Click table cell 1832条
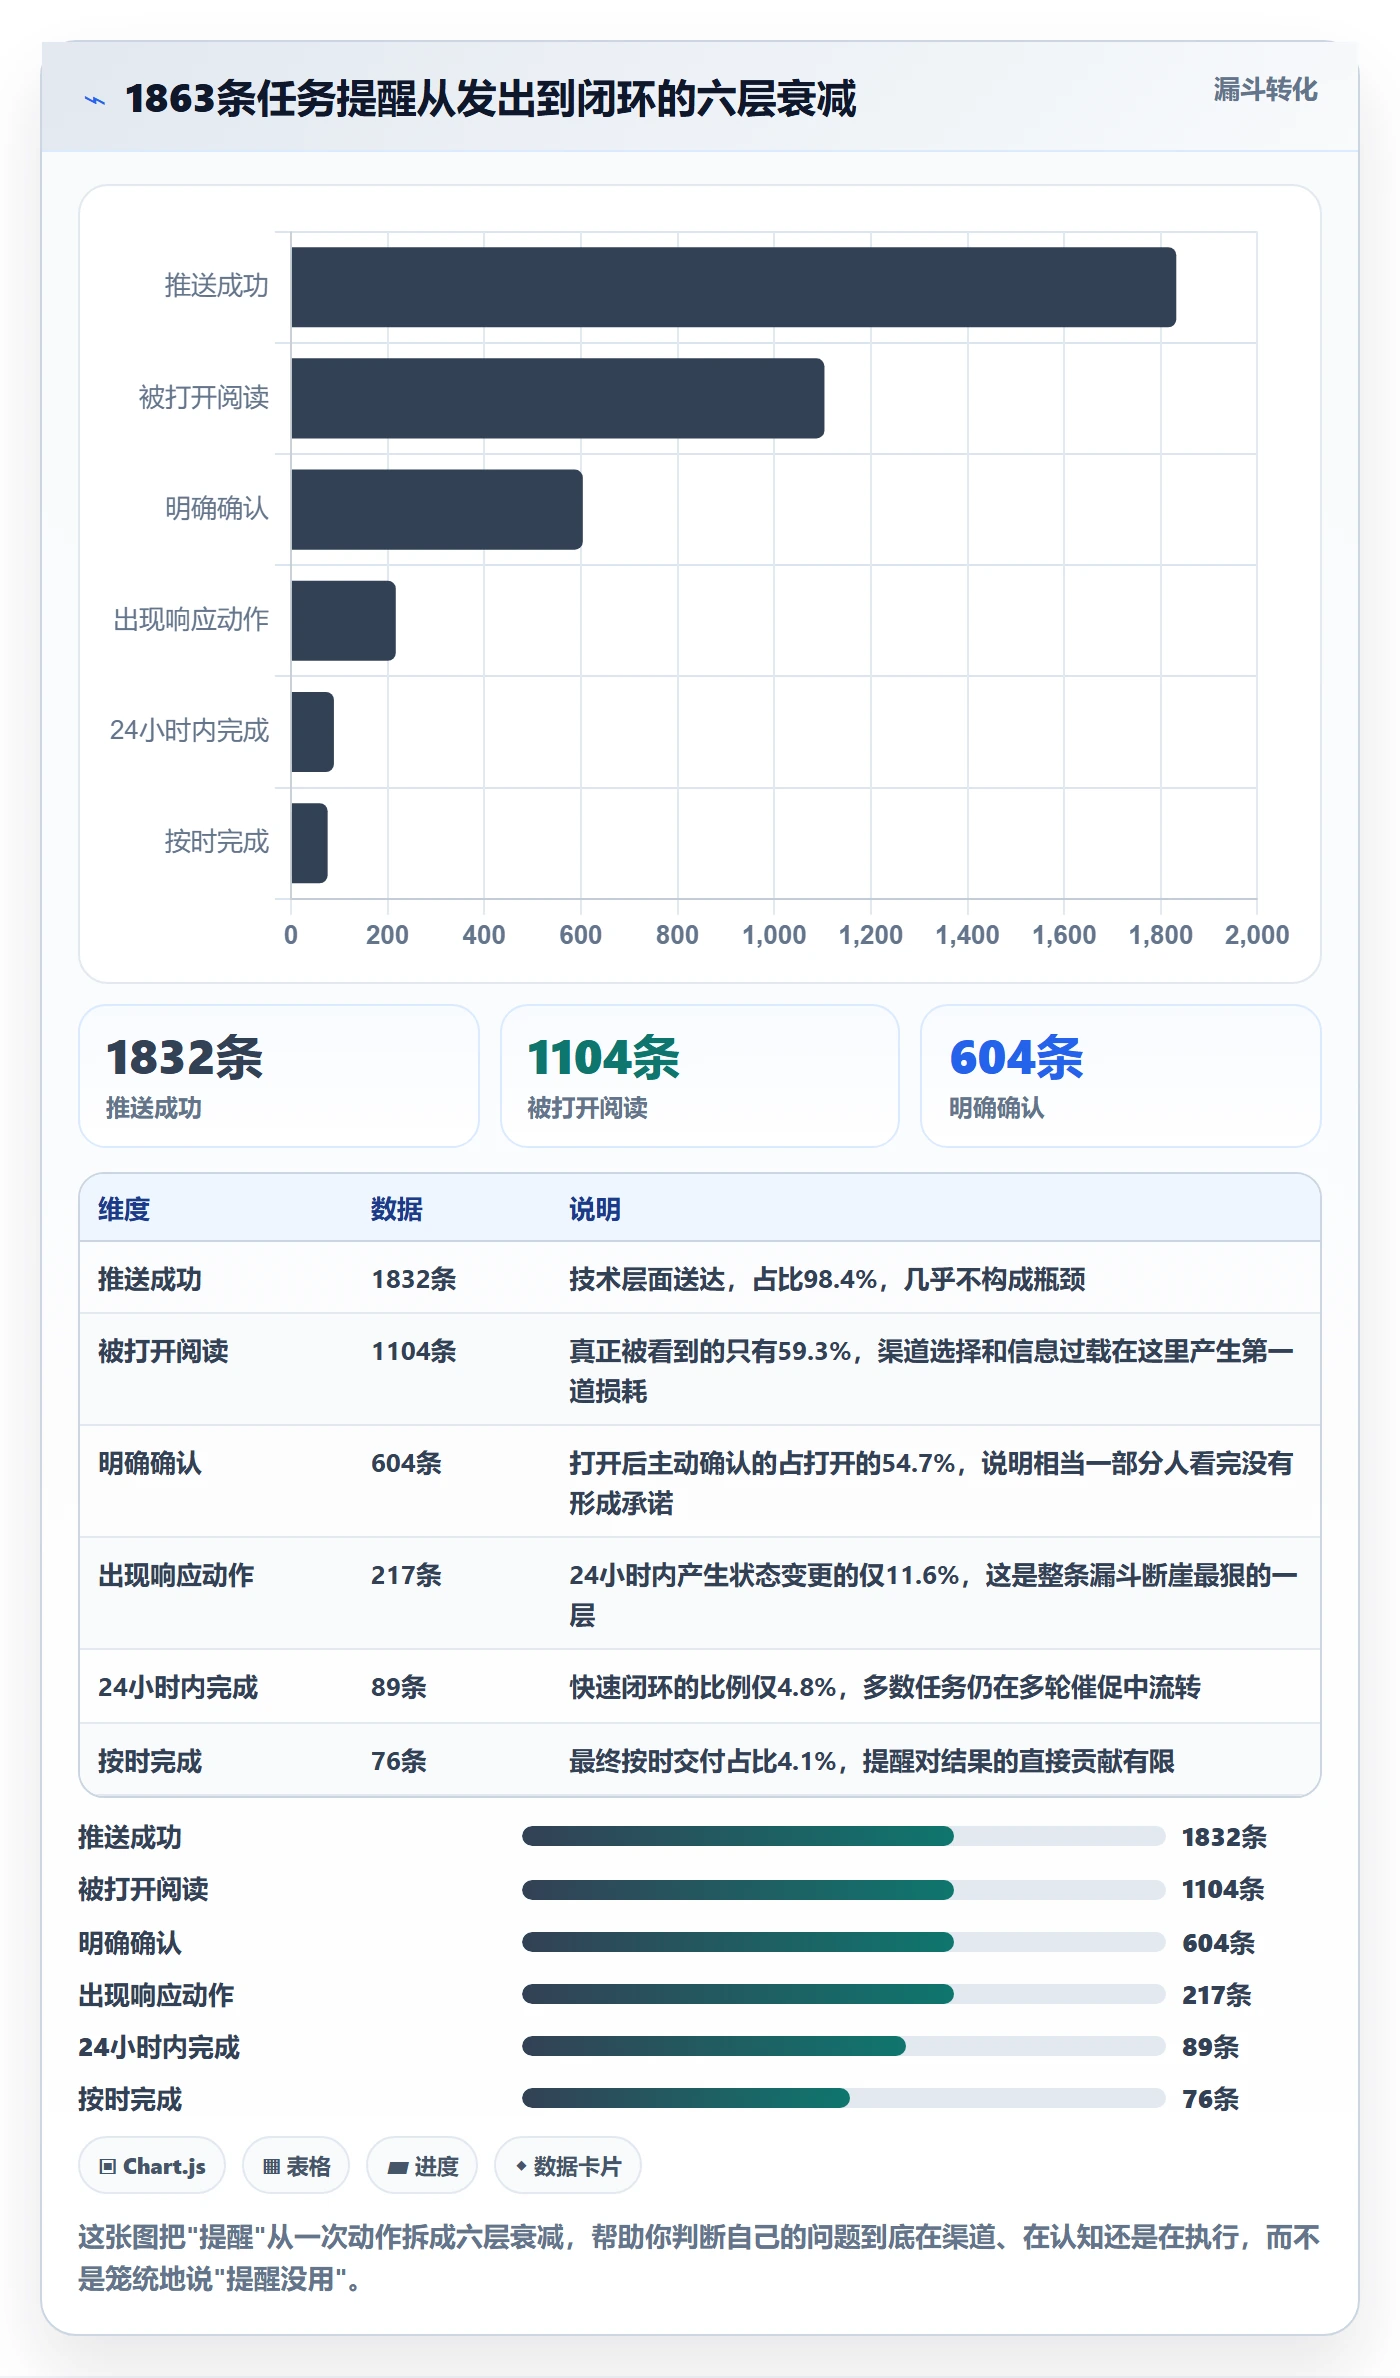This screenshot has height=2378, width=1400. 414,1279
